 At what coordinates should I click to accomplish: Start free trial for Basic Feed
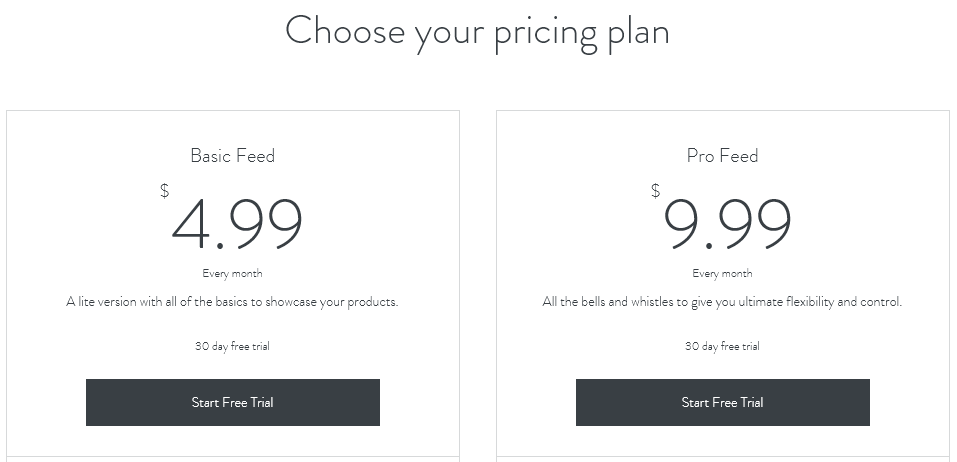tap(233, 402)
